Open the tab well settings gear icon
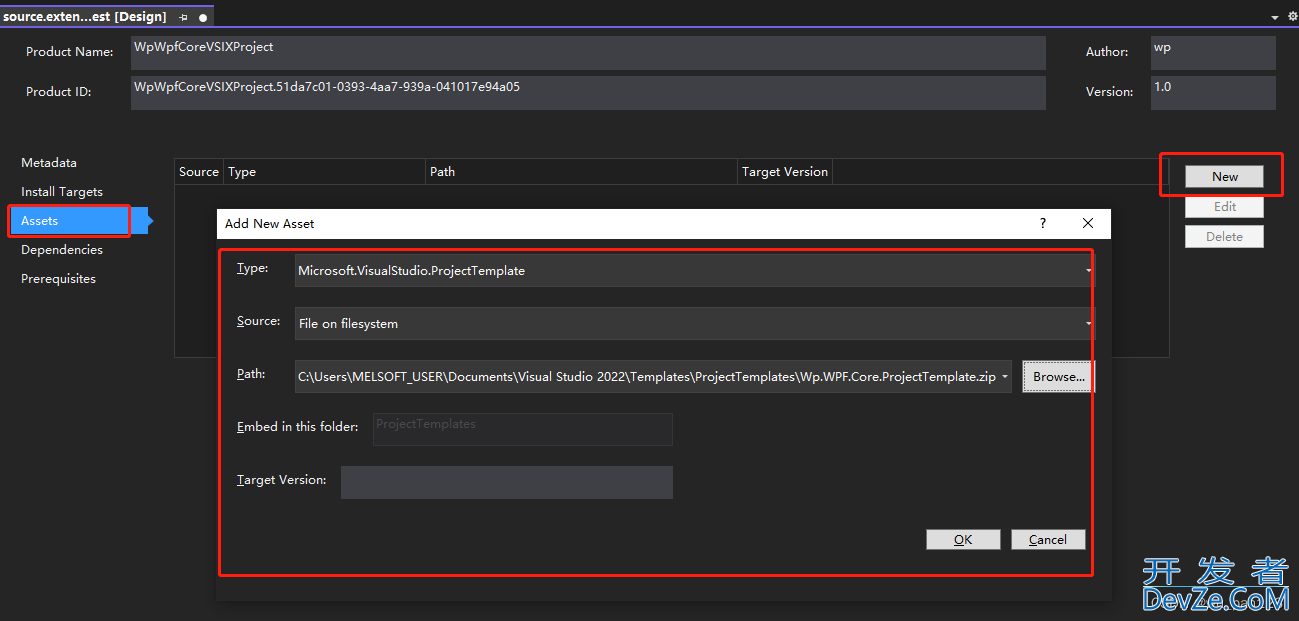 [x=1292, y=17]
